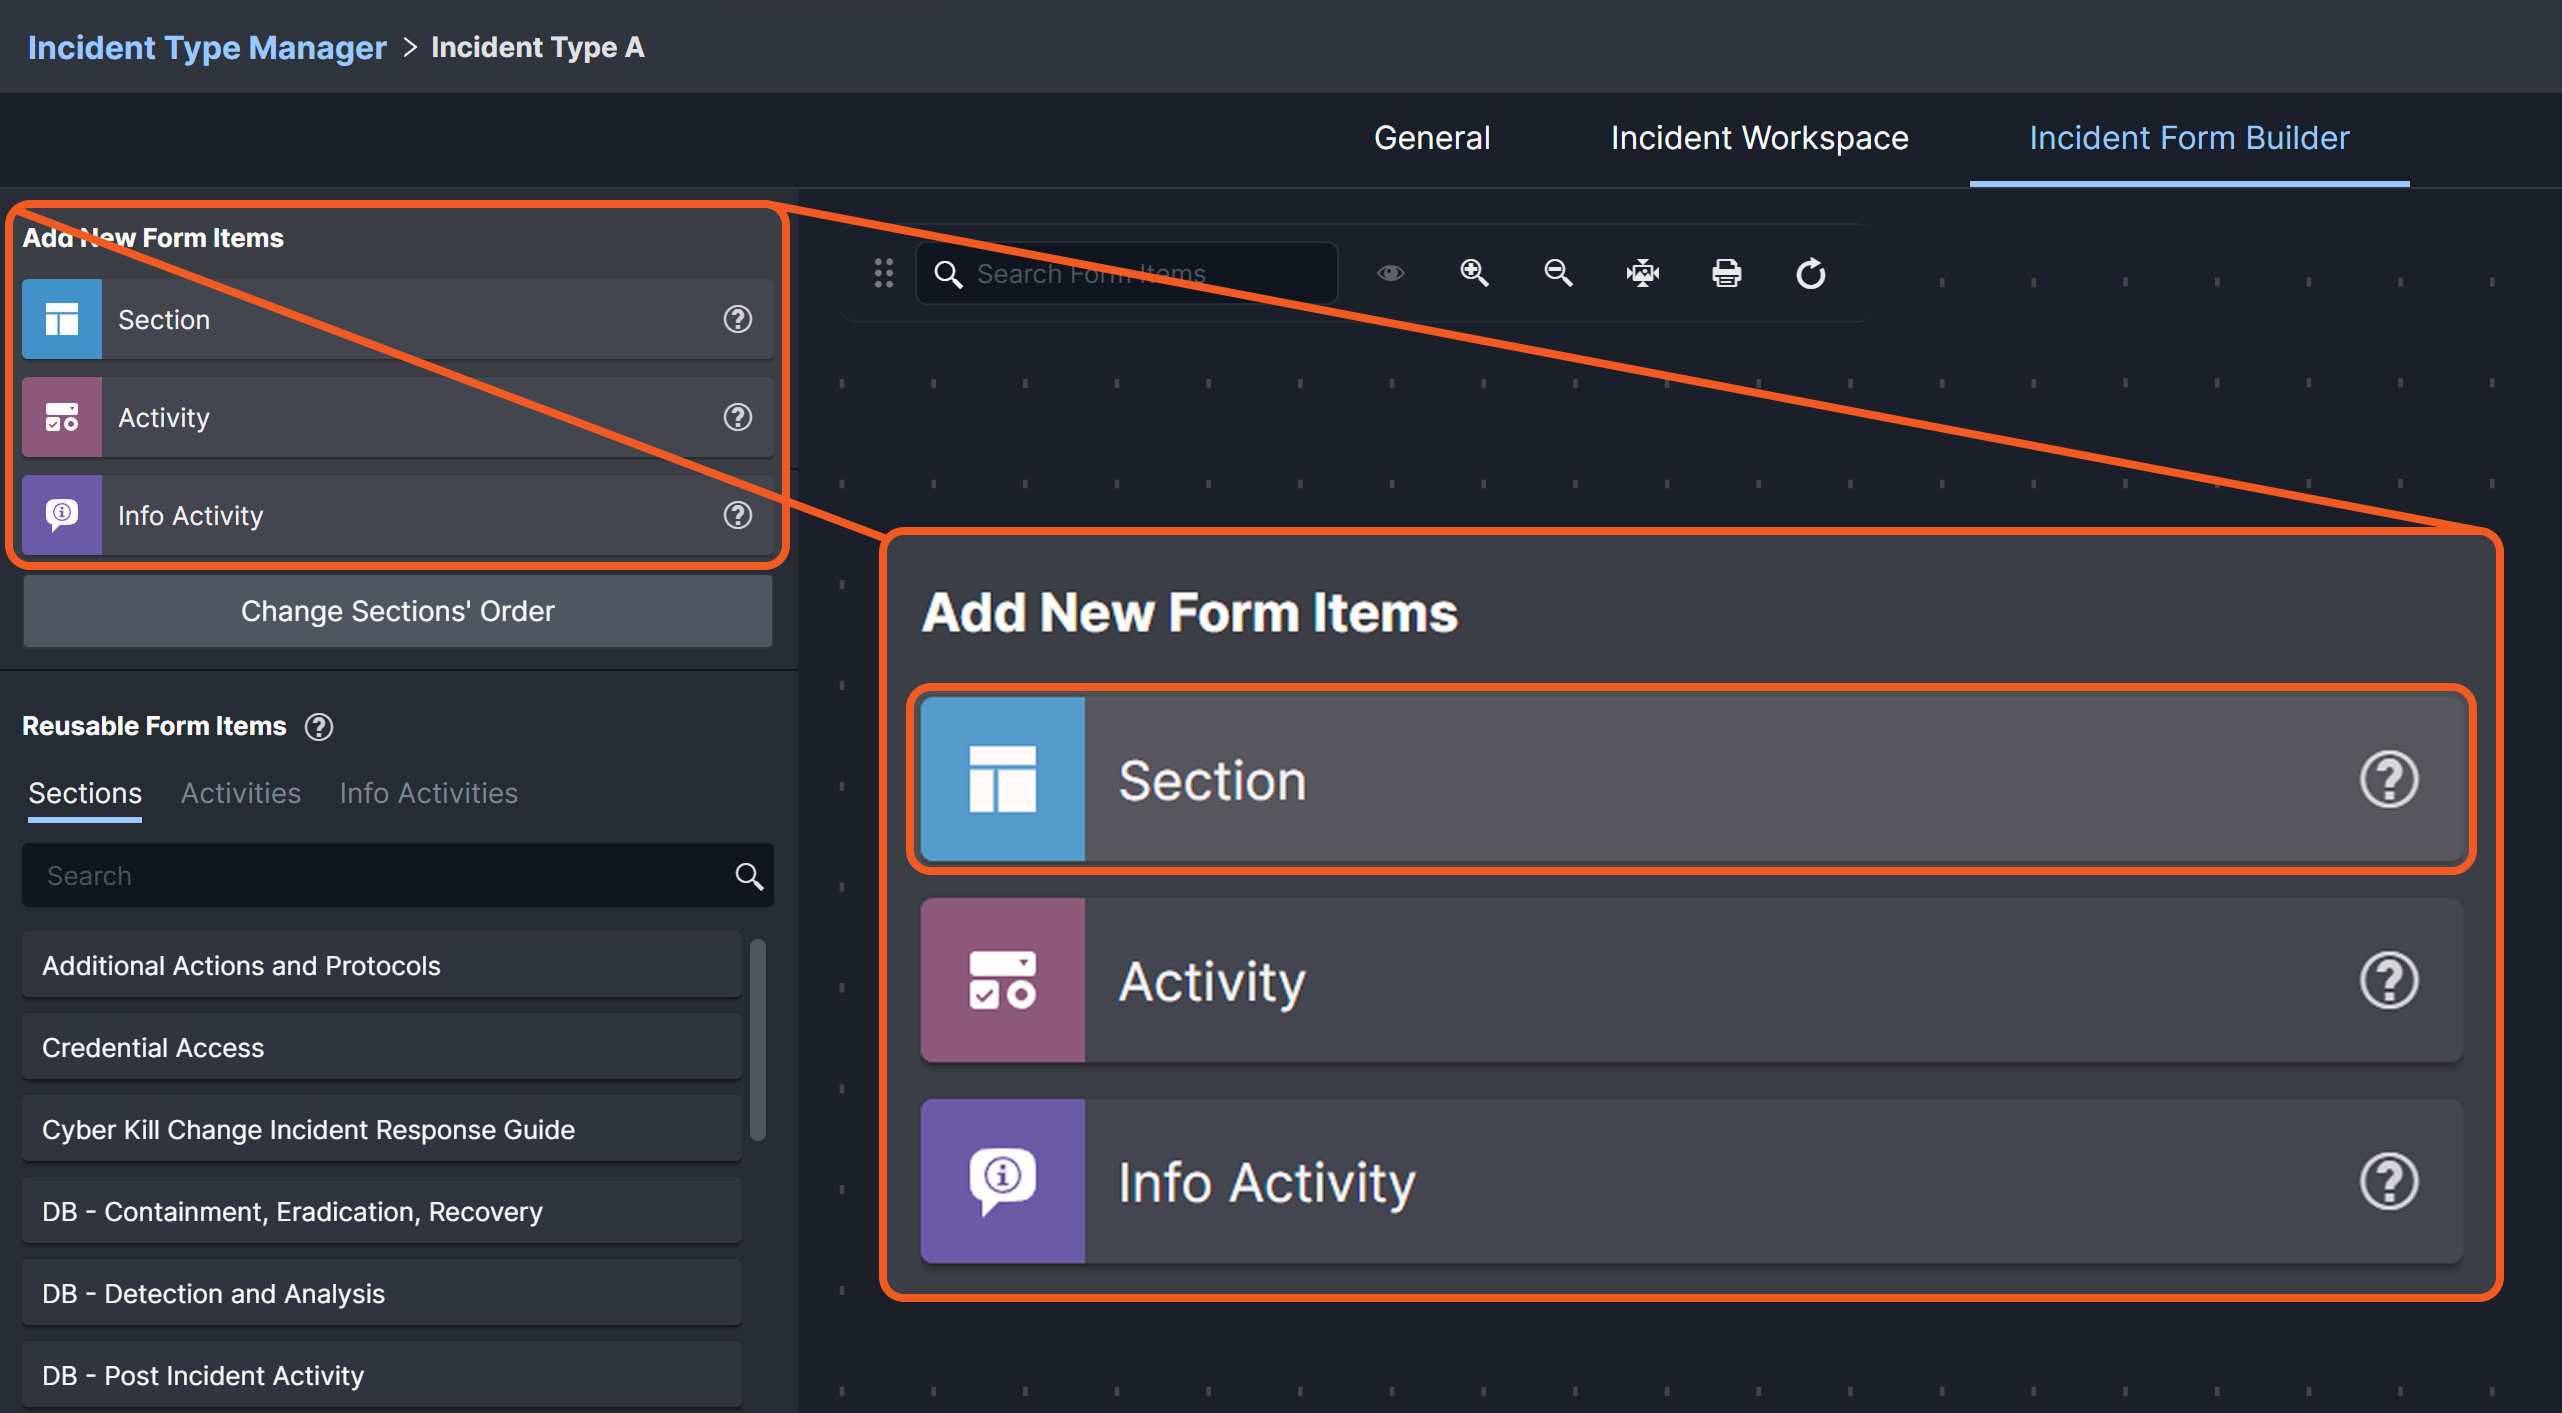Select the Activities reusable items tab
The height and width of the screenshot is (1413, 2562).
click(x=240, y=793)
